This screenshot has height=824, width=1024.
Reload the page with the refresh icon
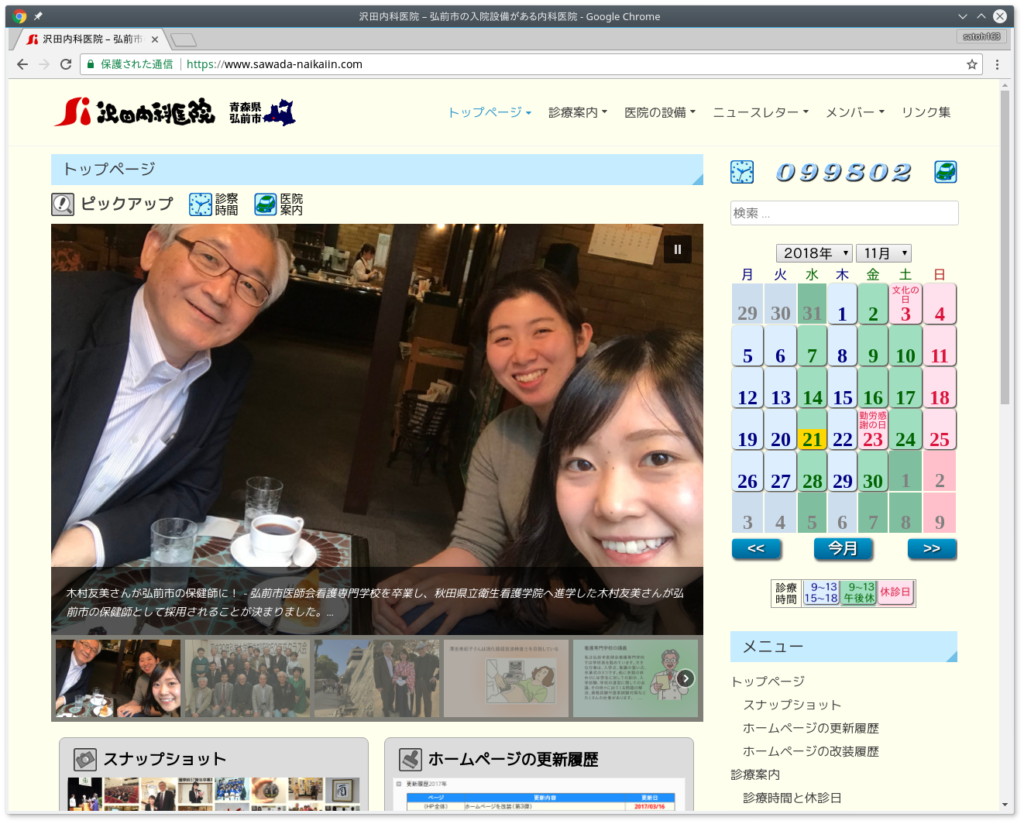(65, 64)
